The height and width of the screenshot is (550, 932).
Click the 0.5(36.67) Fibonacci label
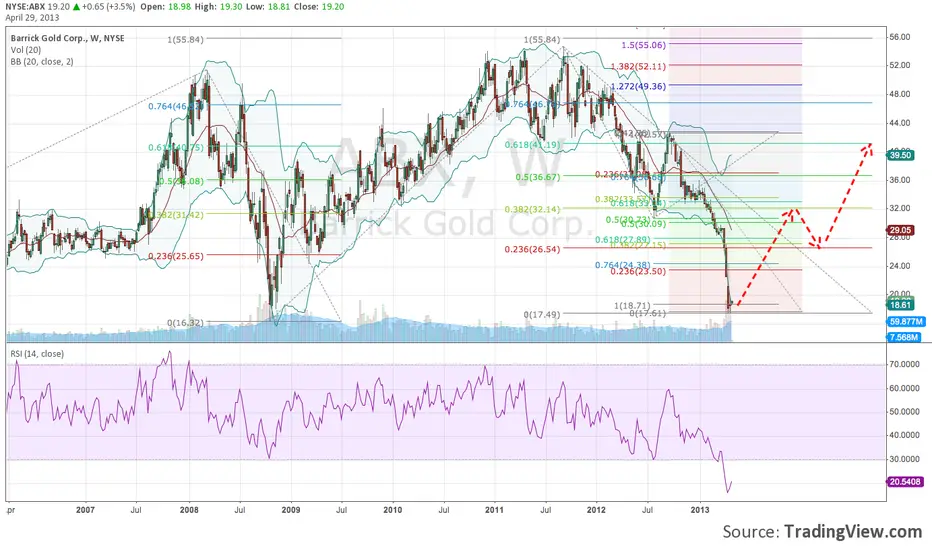(x=538, y=177)
